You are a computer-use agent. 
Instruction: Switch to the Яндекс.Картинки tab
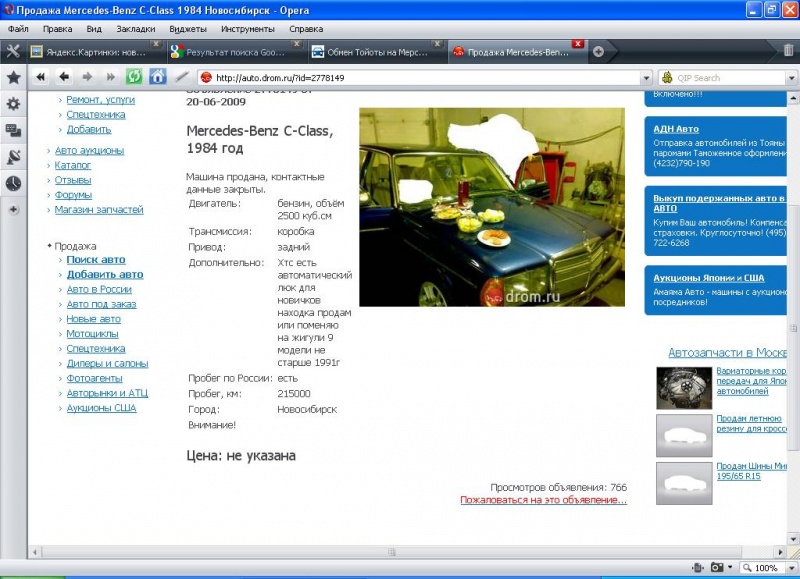[x=95, y=51]
